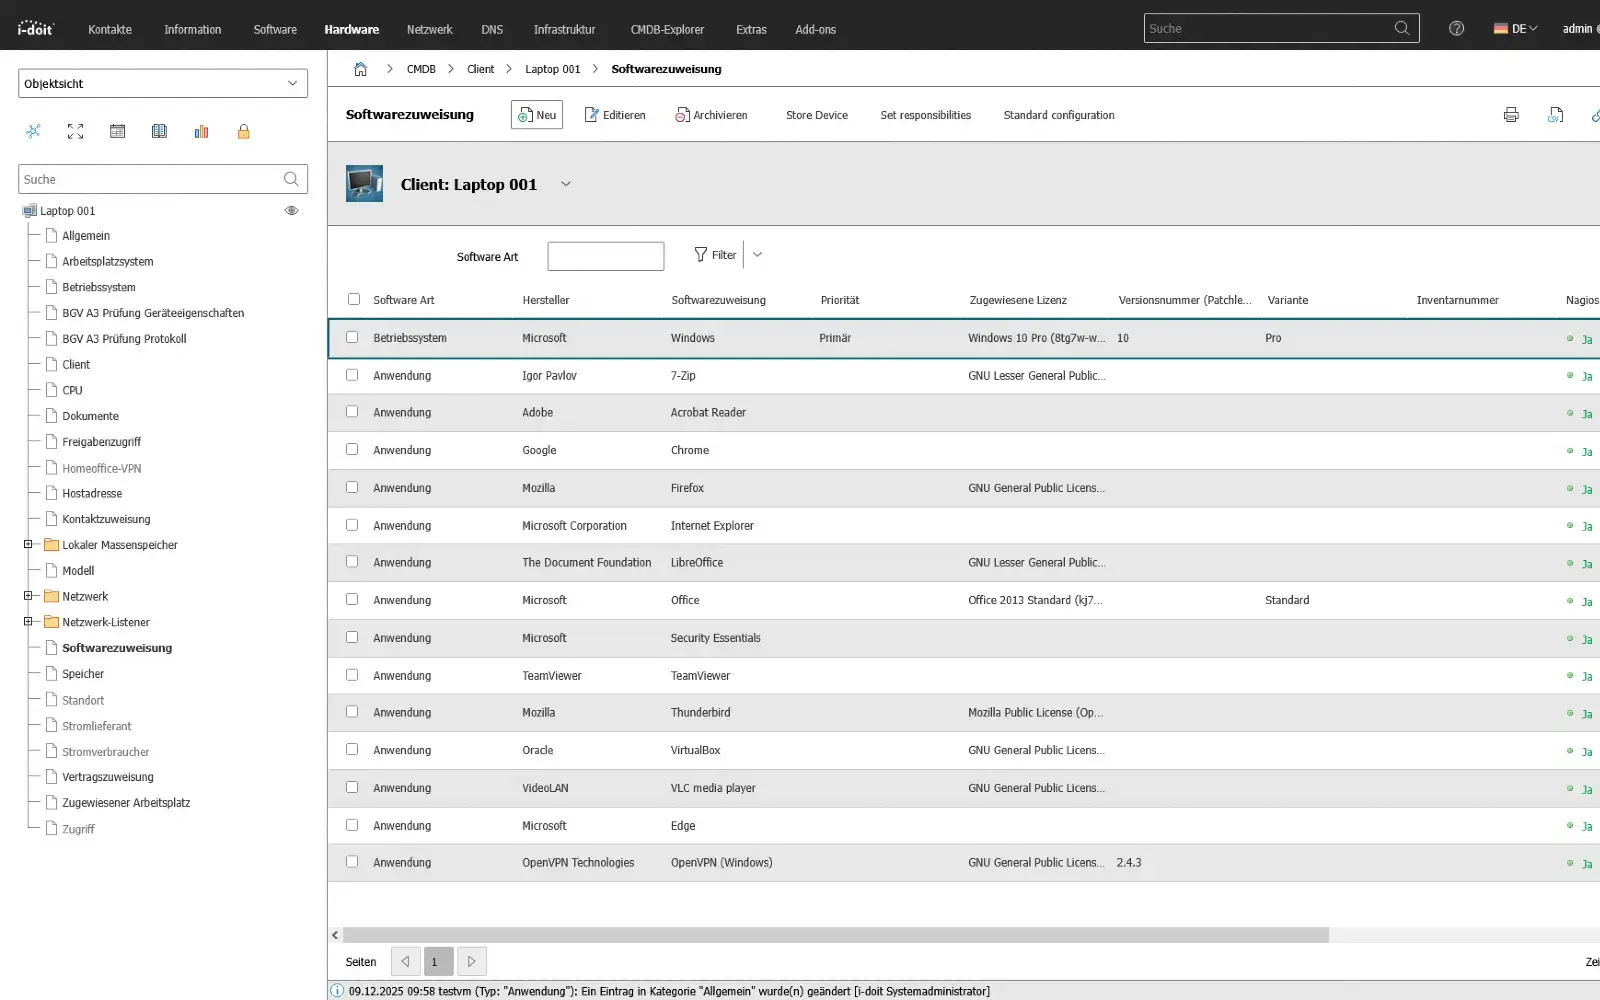Expand the Lokaler Massenspeicher tree node
This screenshot has height=1000, width=1600.
point(27,544)
